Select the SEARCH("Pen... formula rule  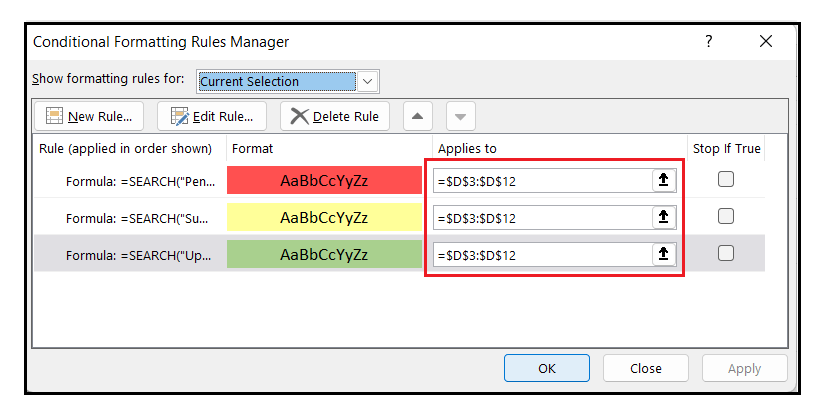pos(140,181)
